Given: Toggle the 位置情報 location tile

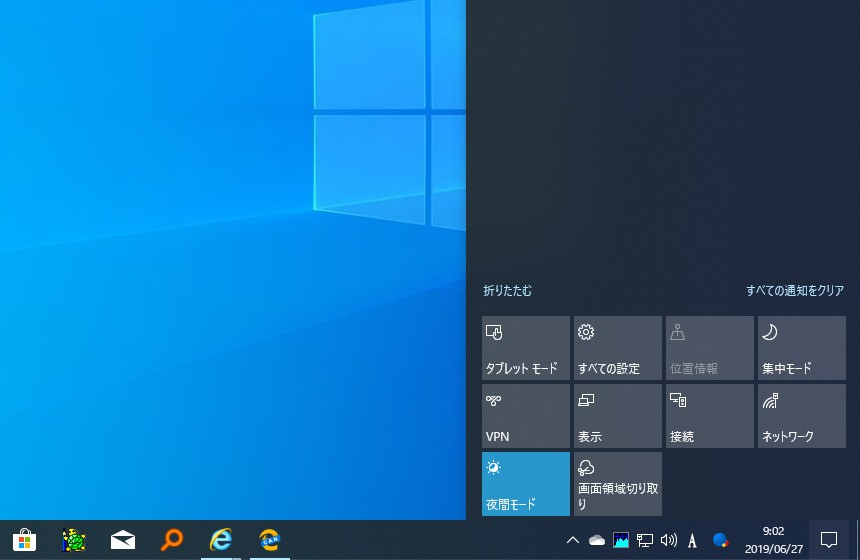Looking at the screenshot, I should [710, 348].
